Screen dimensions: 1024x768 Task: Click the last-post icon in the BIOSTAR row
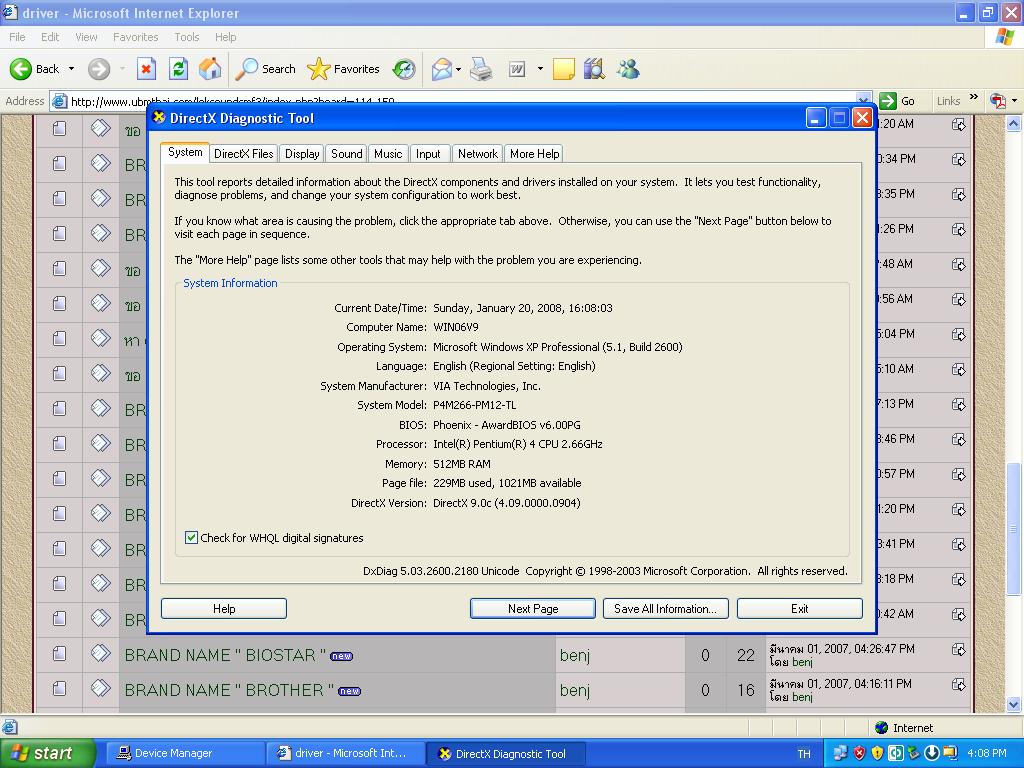[x=958, y=649]
